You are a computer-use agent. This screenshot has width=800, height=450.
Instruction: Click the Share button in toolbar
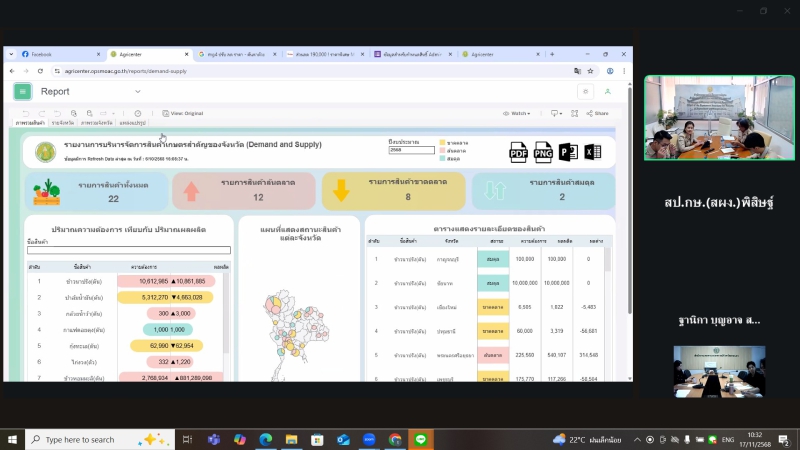pos(597,113)
